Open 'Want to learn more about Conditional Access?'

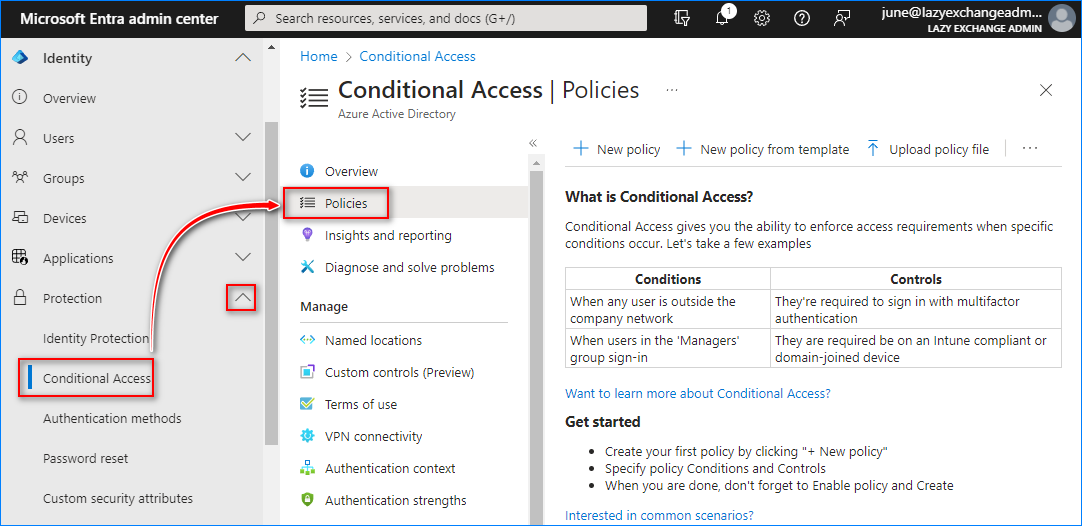tap(698, 393)
